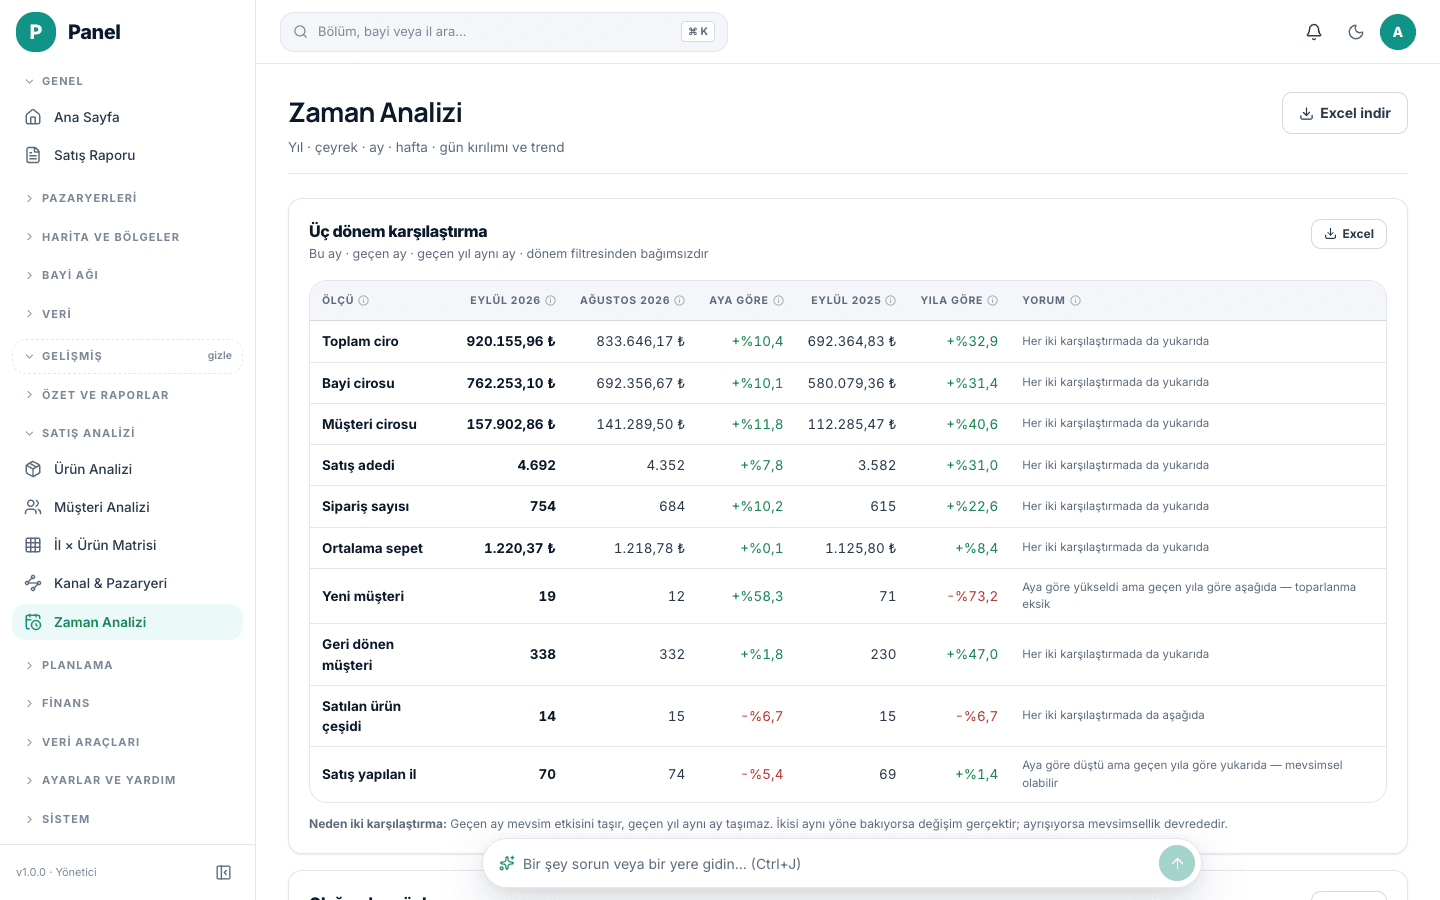Collapse the Satış Analizi section

[x=127, y=433]
